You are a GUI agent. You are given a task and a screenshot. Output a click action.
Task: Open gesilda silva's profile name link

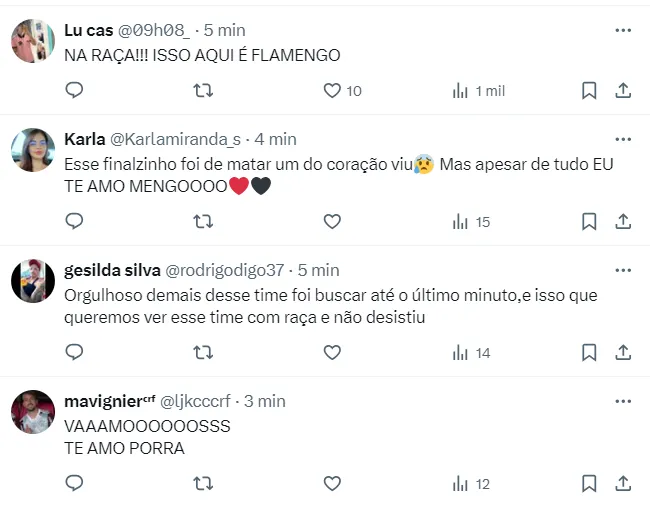click(x=108, y=270)
